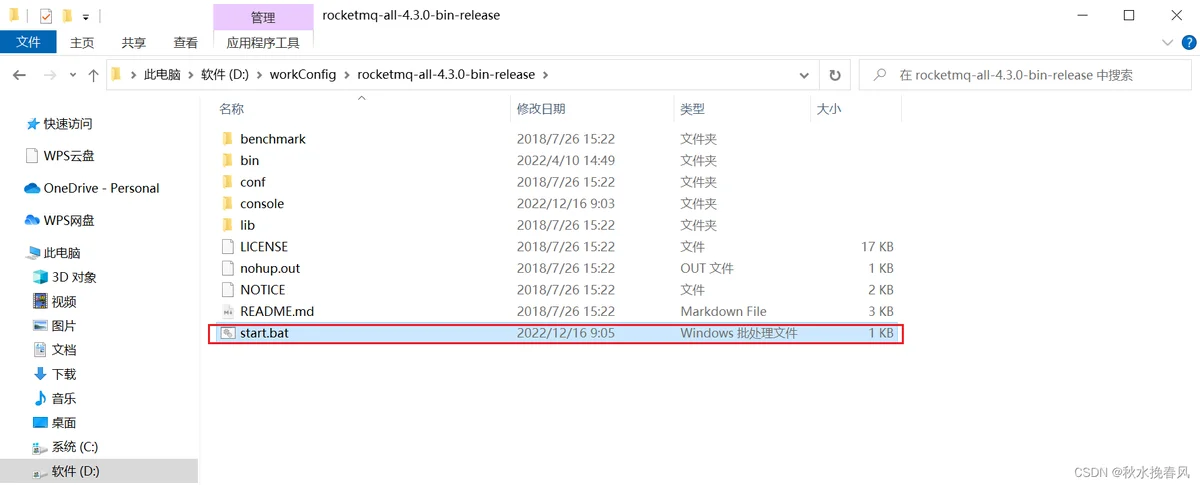
Task: Click the up-directory arrow button
Action: [x=93, y=75]
